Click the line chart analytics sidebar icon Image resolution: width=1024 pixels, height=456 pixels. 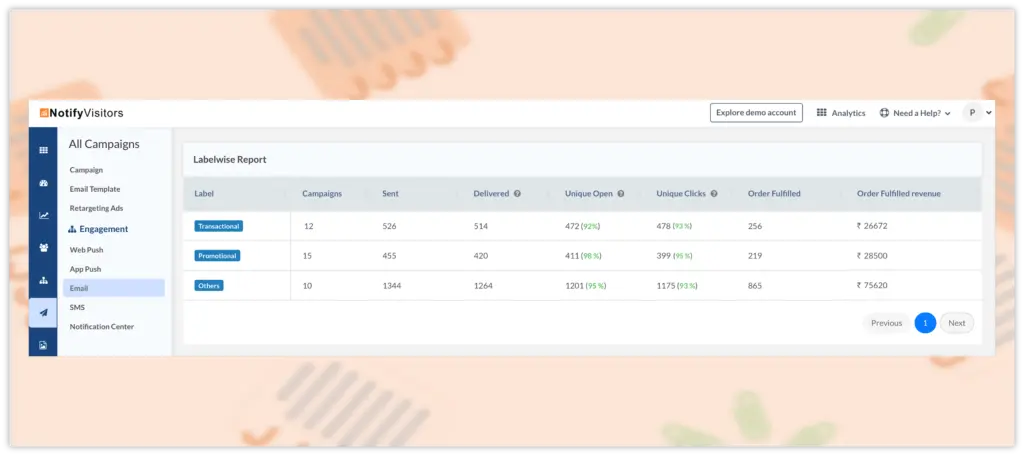click(43, 215)
